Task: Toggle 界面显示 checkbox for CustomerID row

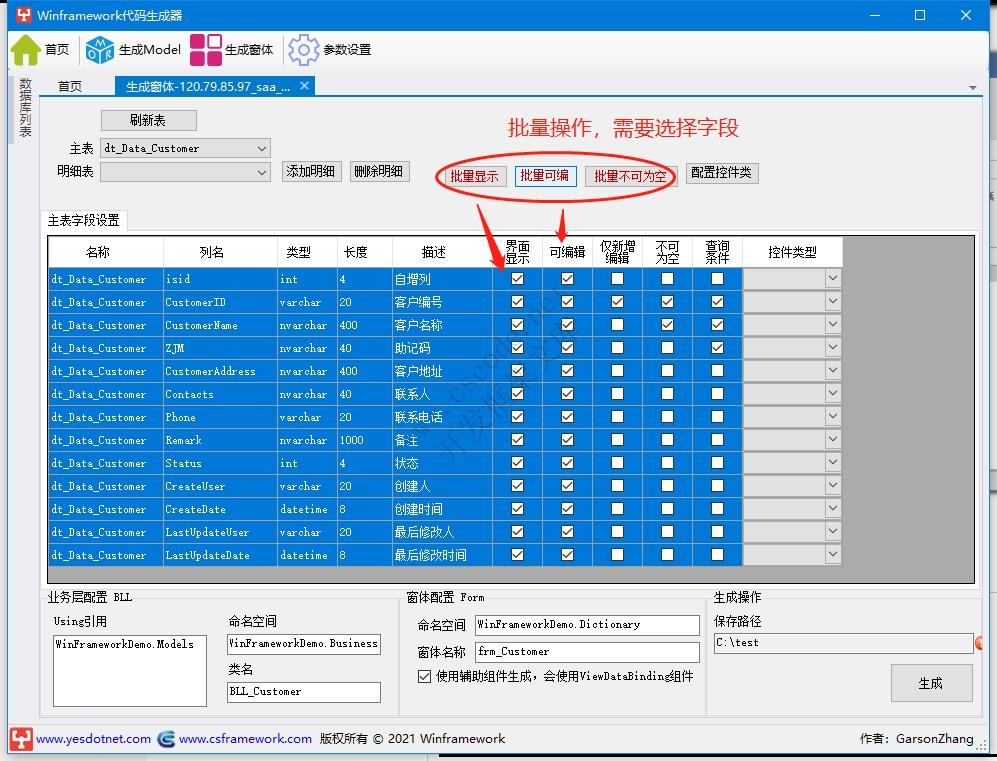Action: (517, 302)
